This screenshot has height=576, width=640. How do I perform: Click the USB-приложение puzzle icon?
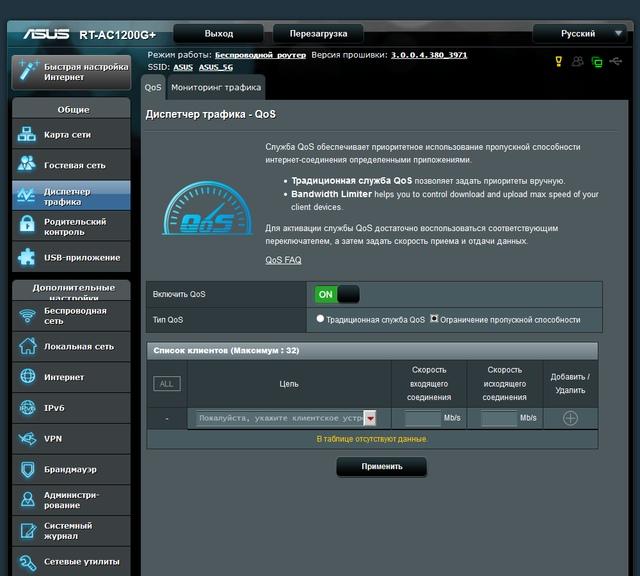click(x=27, y=257)
